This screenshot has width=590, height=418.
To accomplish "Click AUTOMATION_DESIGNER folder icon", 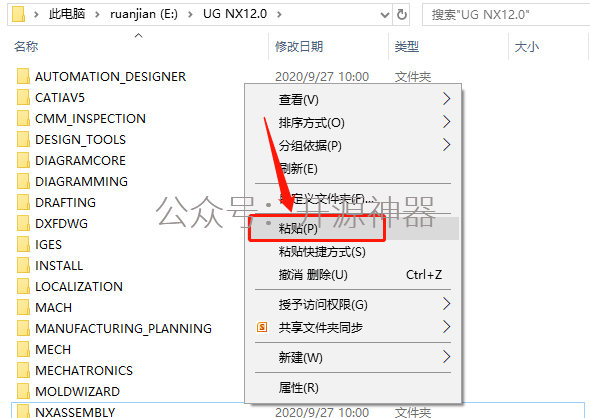I will (x=23, y=76).
